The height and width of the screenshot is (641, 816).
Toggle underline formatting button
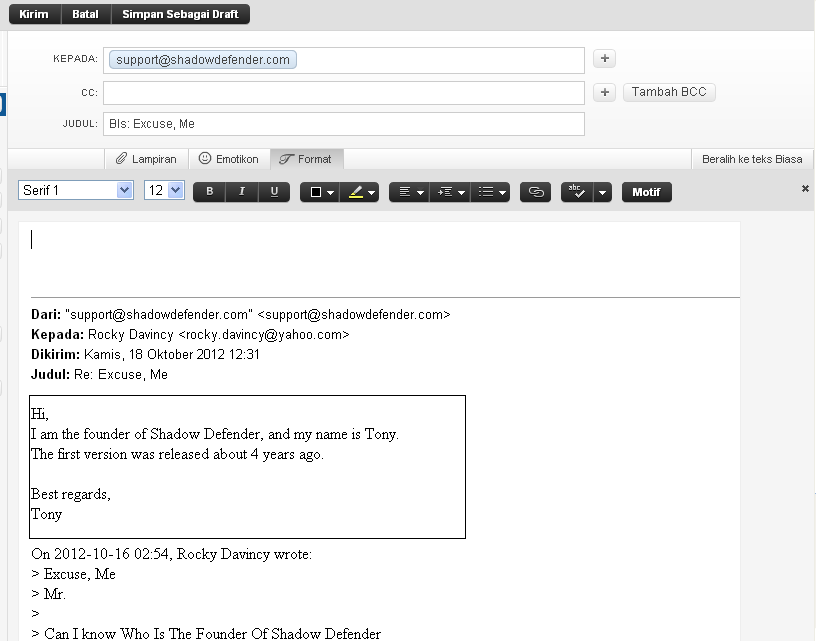[x=274, y=192]
